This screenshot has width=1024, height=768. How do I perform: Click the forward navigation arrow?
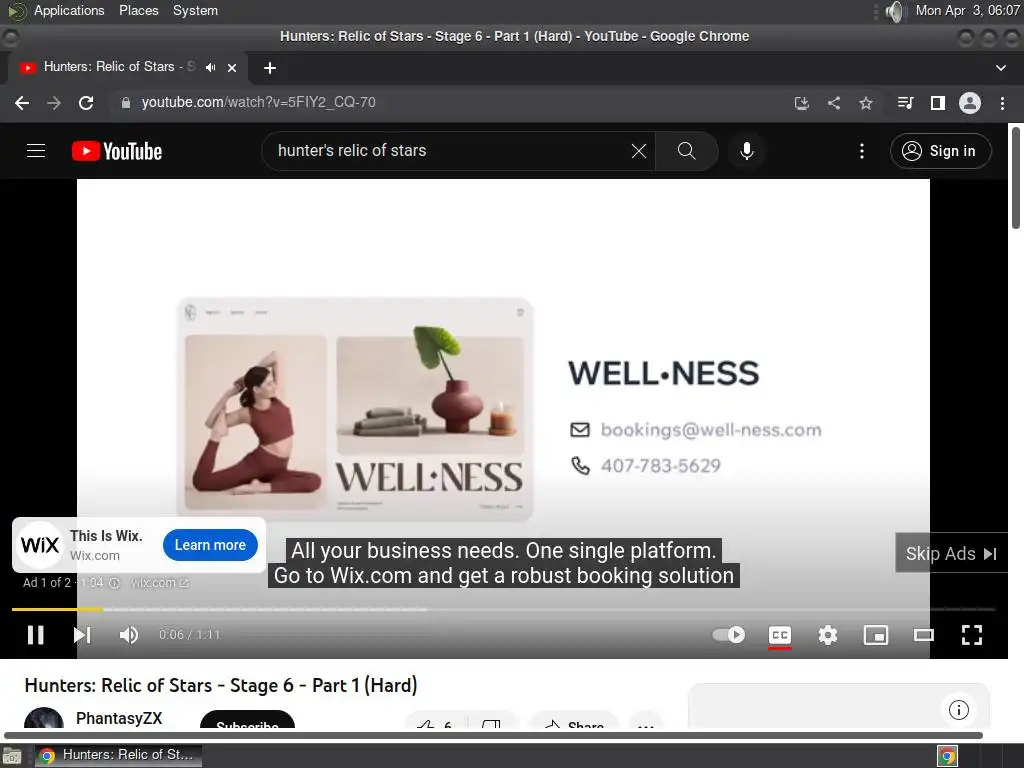point(54,103)
